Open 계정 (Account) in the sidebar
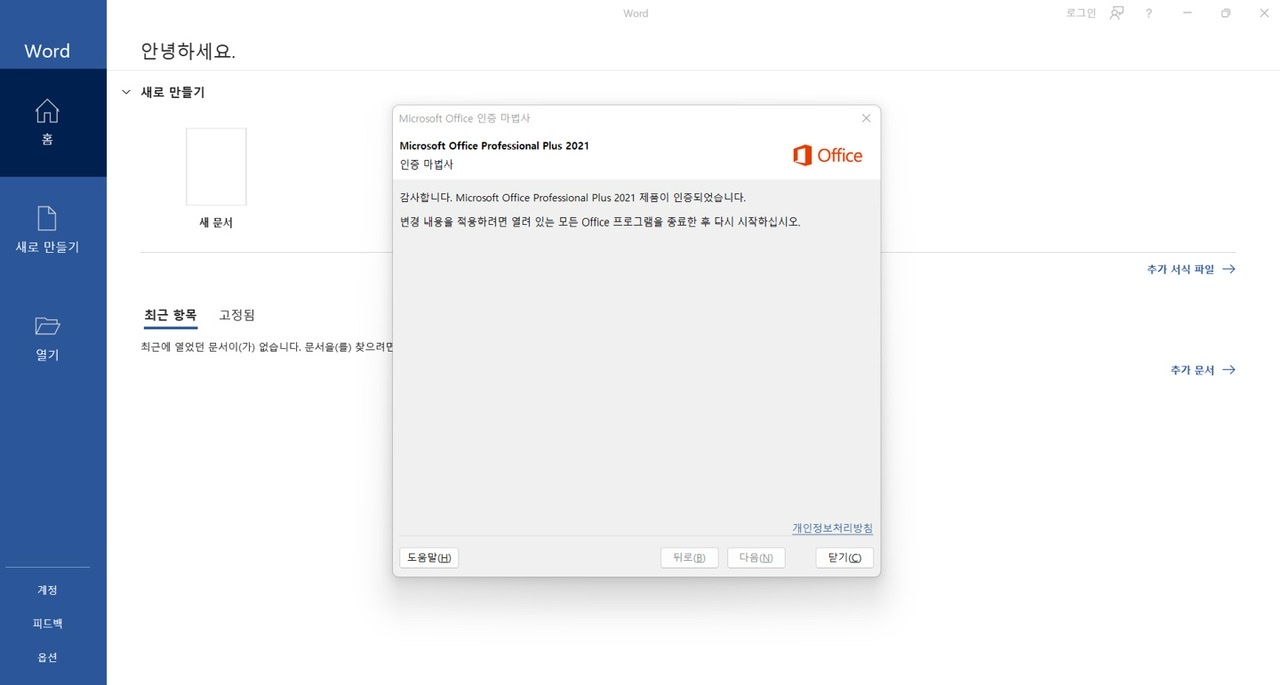 click(47, 590)
